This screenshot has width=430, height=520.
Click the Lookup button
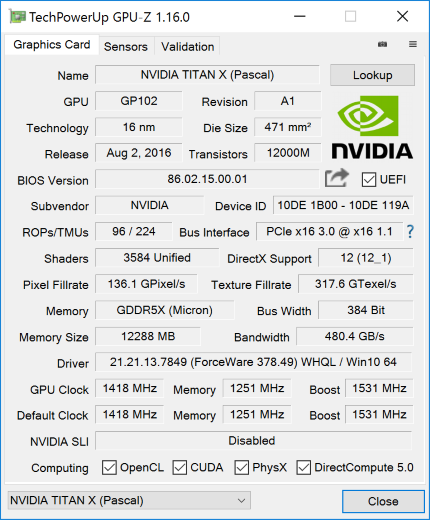pos(372,75)
